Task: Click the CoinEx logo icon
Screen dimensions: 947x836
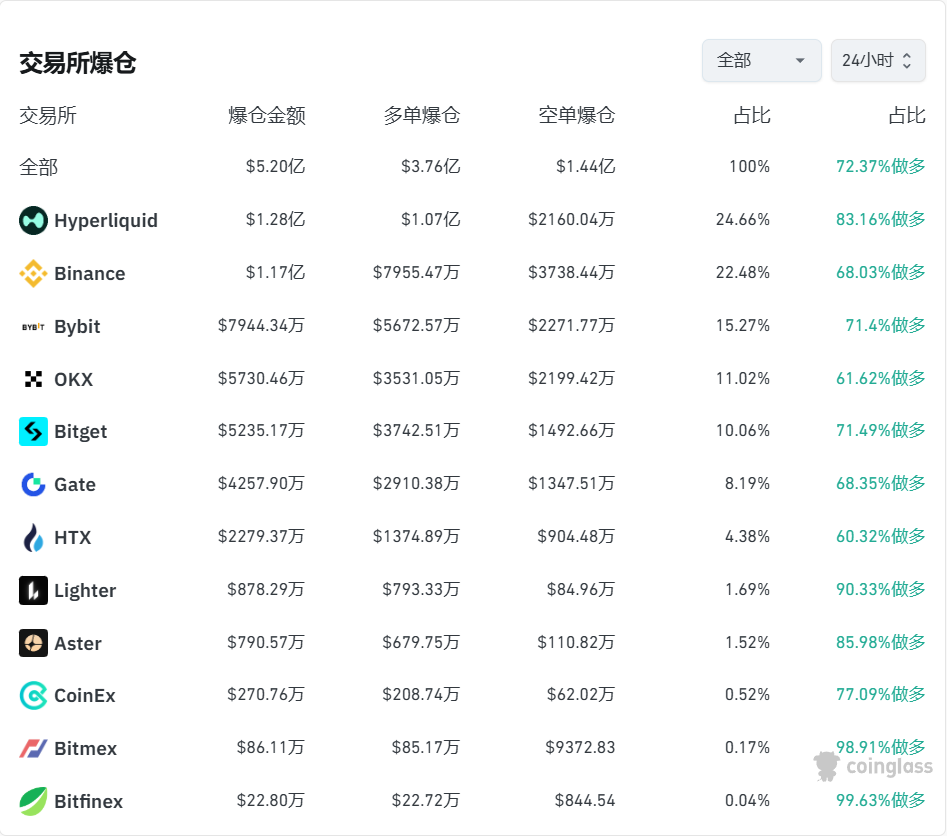Action: click(x=33, y=695)
